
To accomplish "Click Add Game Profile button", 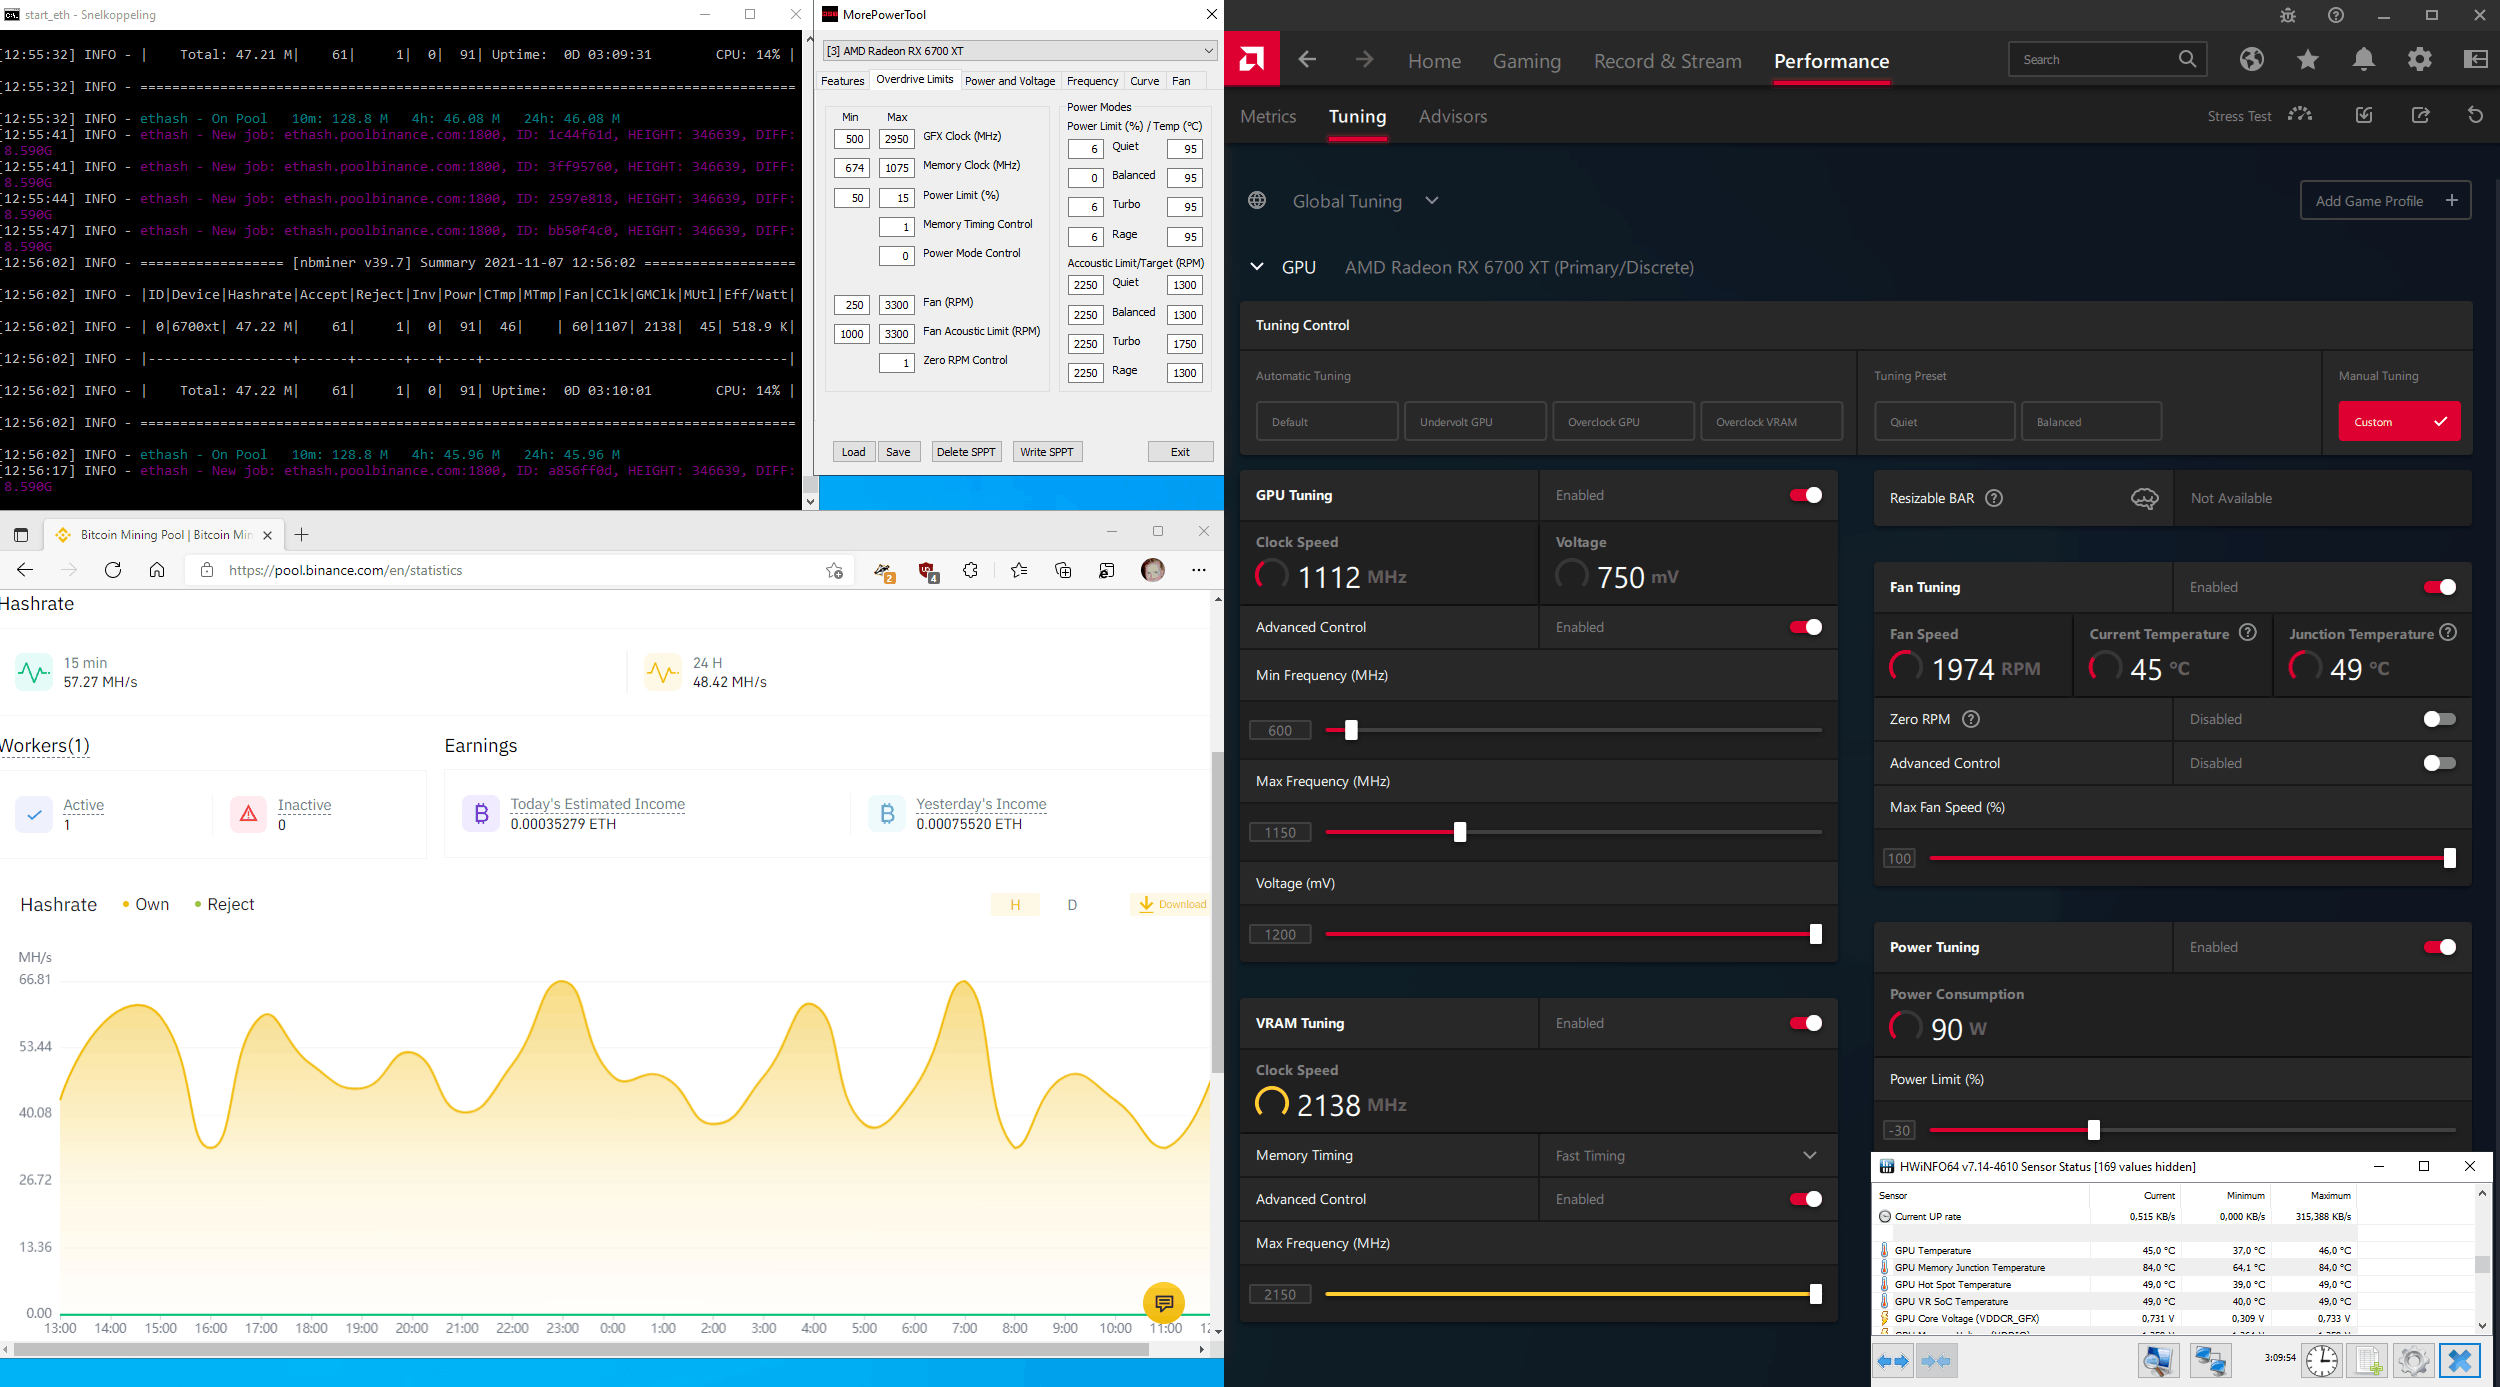I will point(2385,201).
